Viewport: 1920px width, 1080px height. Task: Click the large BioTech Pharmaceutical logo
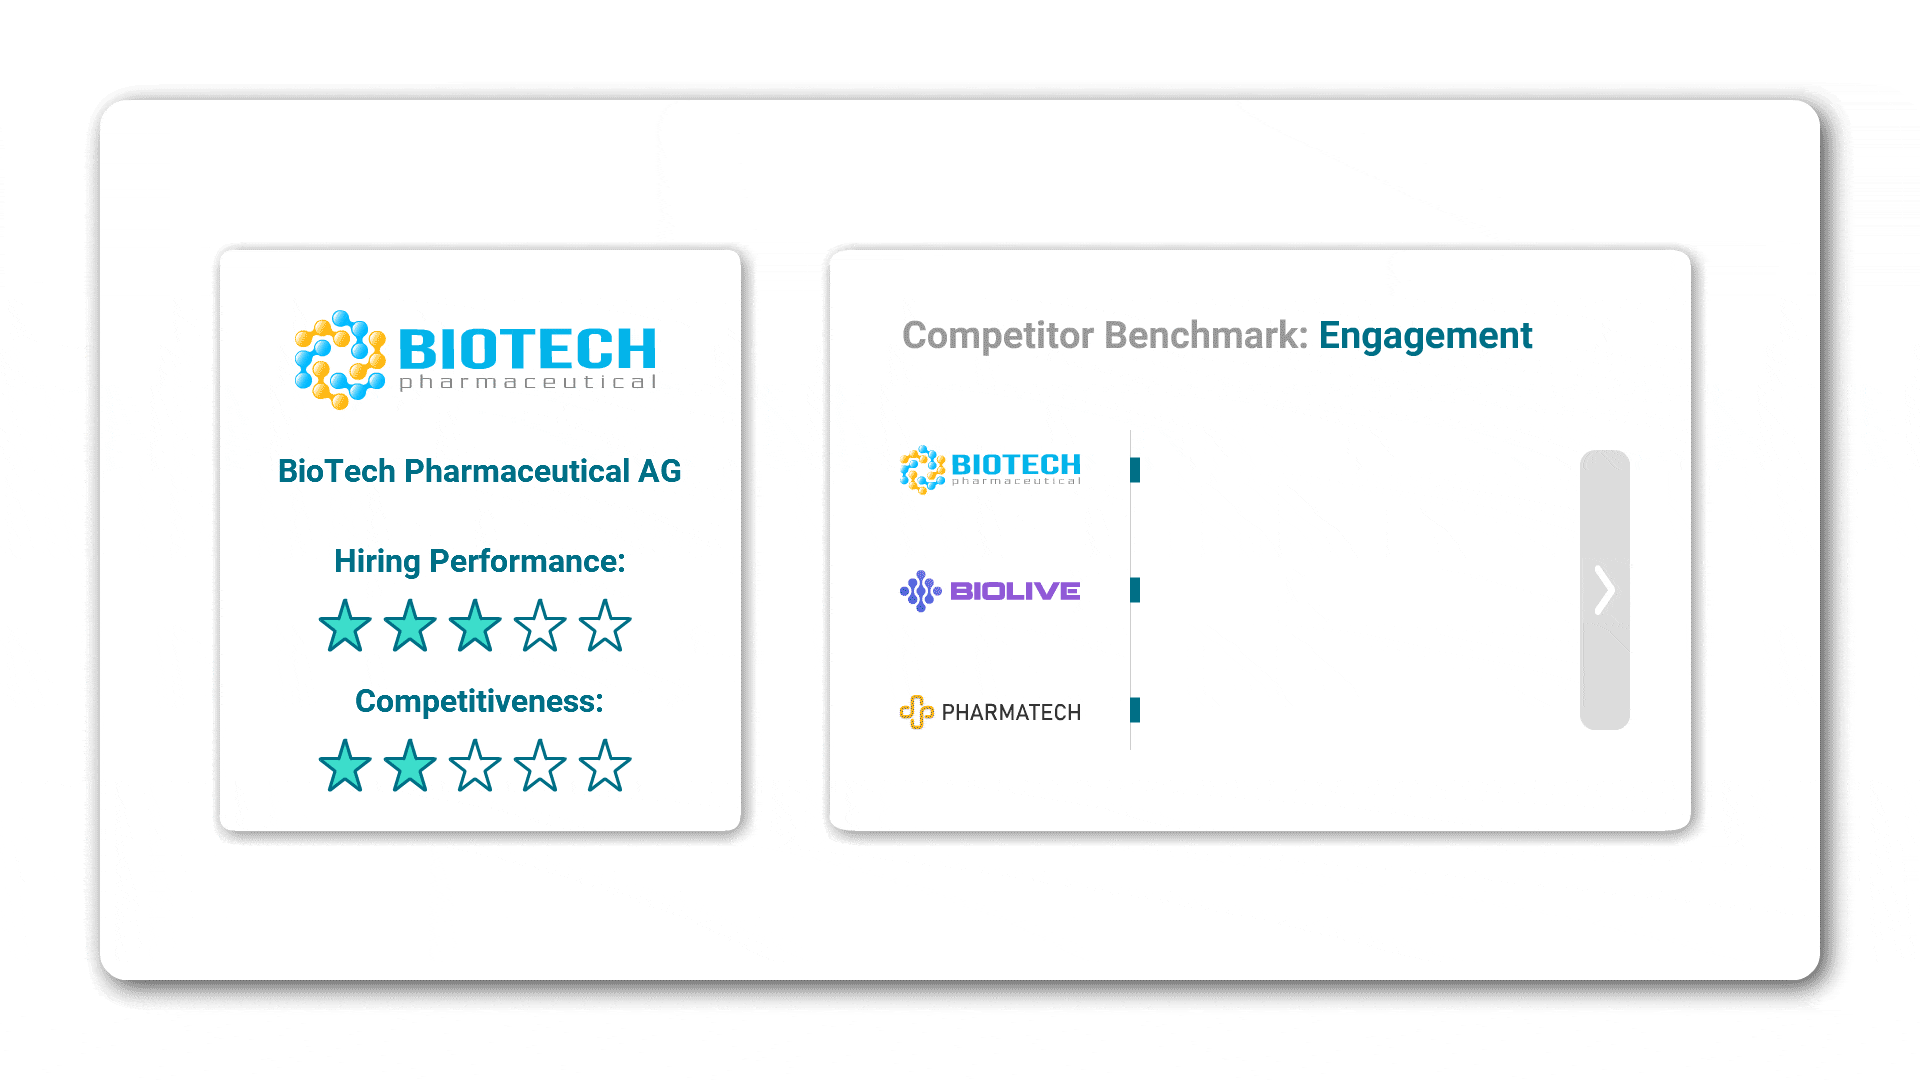(x=476, y=359)
